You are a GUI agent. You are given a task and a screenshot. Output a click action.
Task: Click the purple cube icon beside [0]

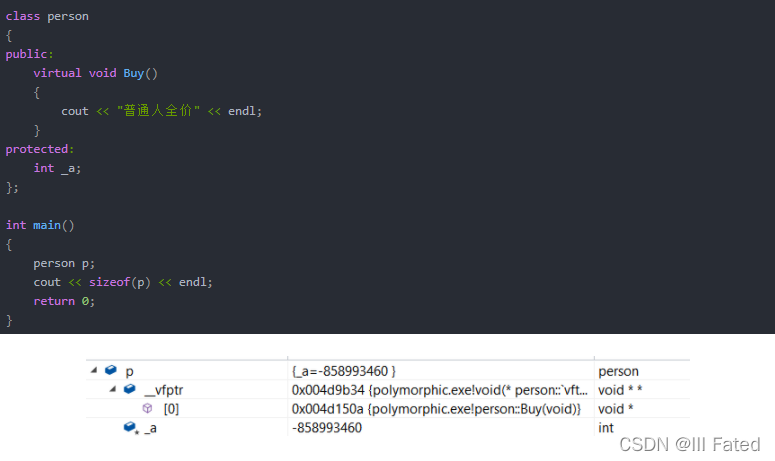(x=147, y=408)
